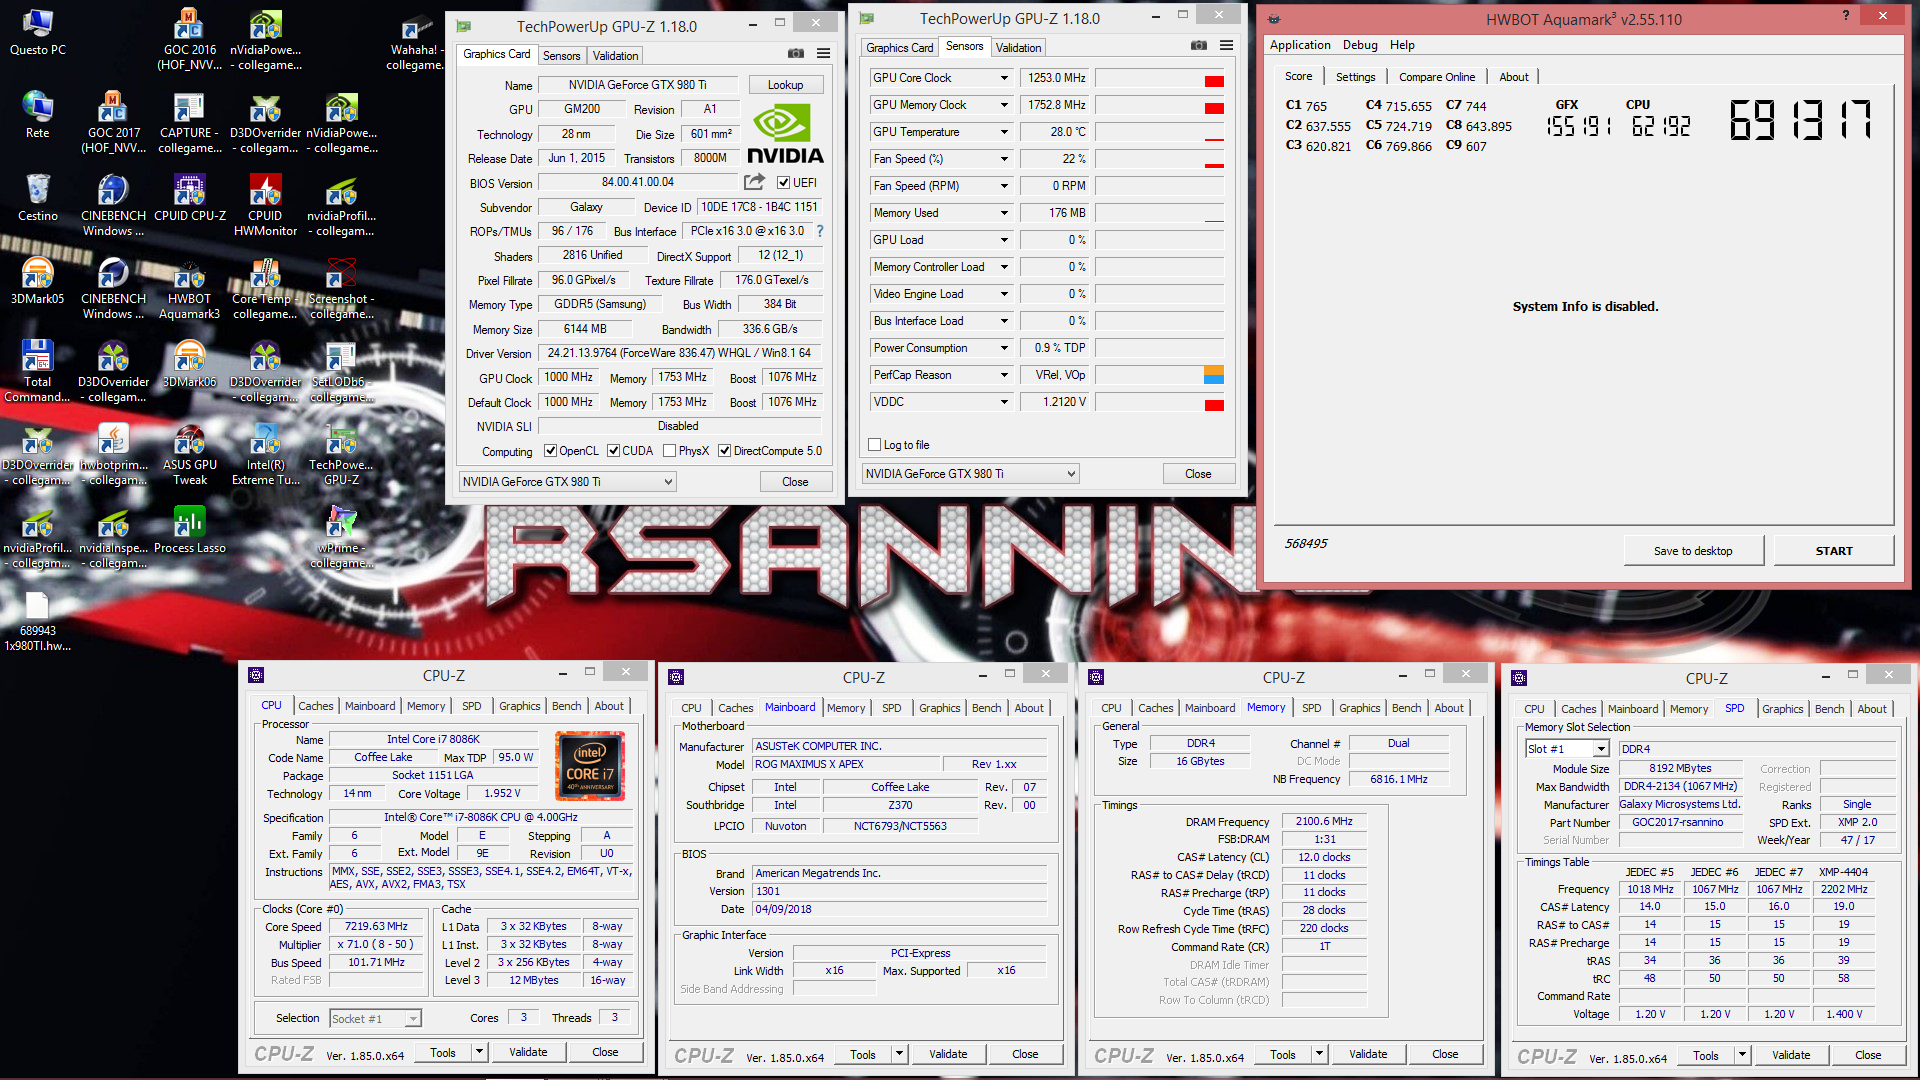1920x1080 pixels.
Task: Open Application menu in HWBOT Aquamark
Action: click(1300, 45)
